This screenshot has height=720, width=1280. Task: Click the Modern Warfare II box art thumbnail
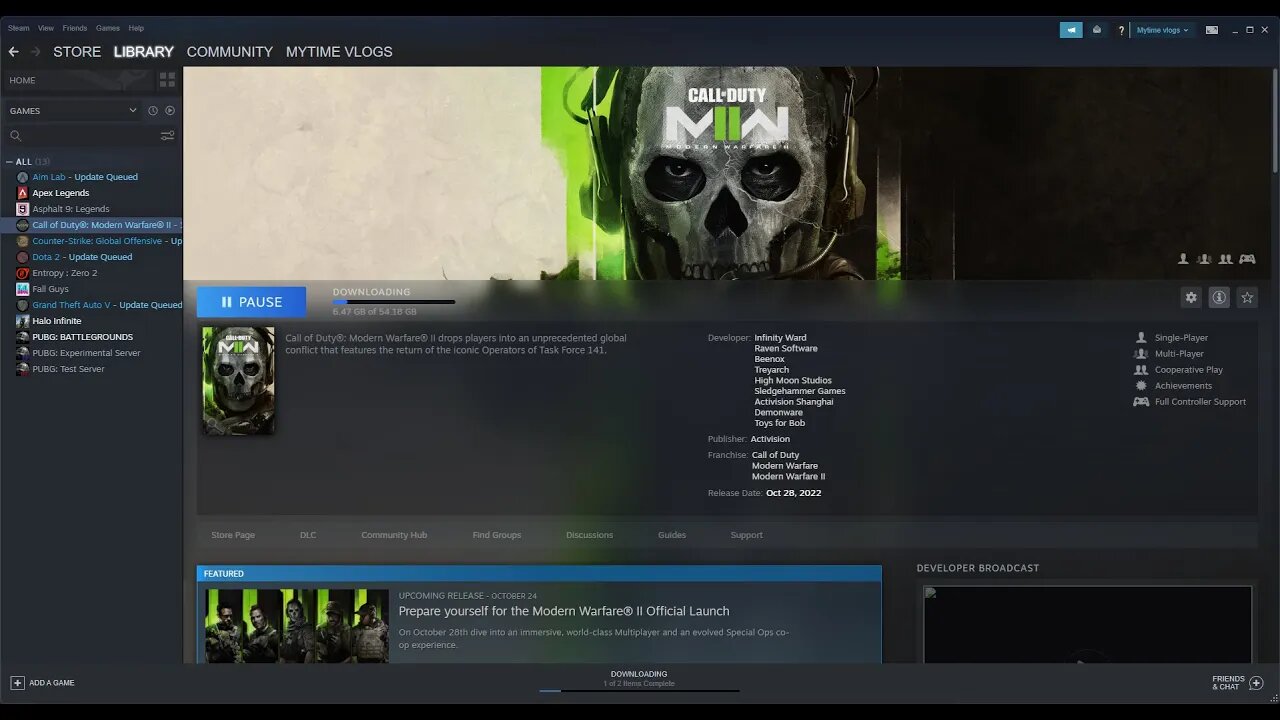pos(238,380)
